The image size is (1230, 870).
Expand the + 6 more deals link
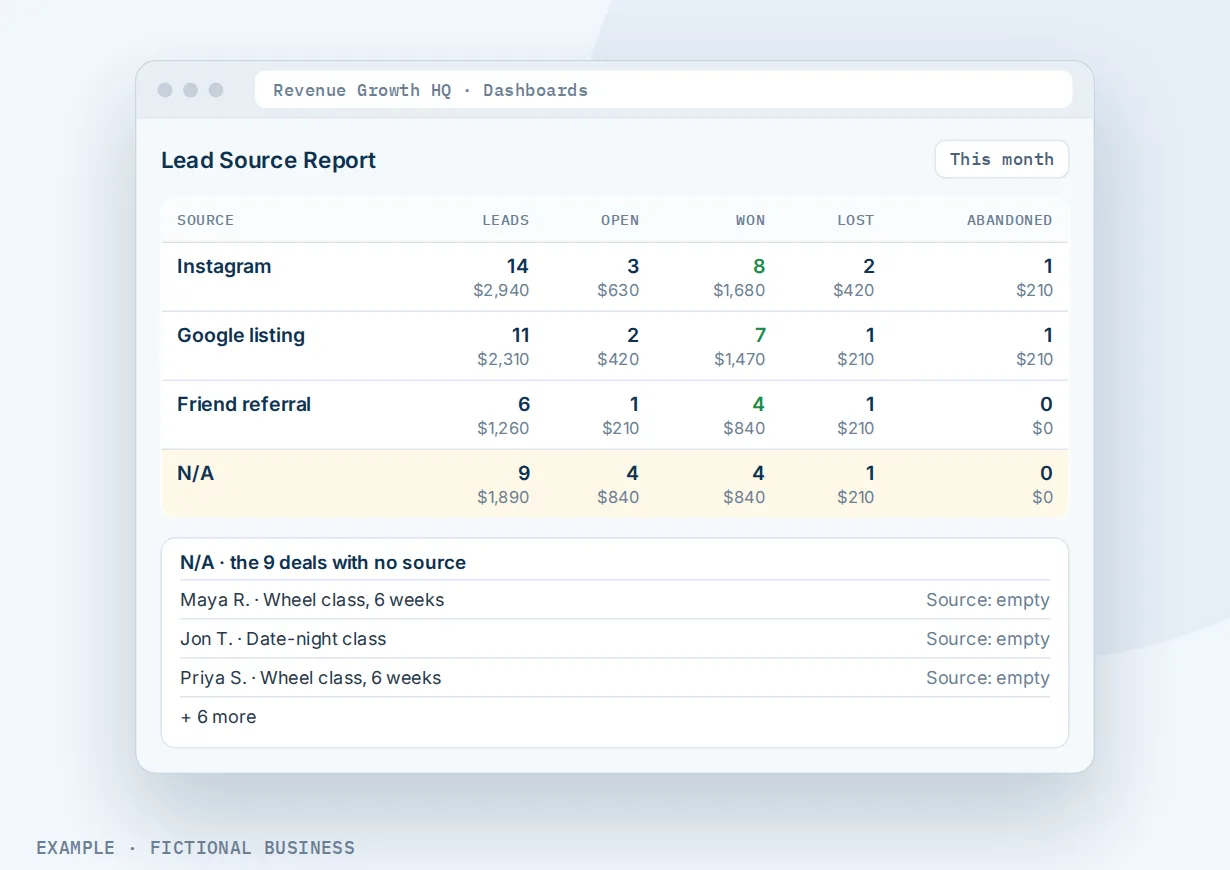[218, 717]
